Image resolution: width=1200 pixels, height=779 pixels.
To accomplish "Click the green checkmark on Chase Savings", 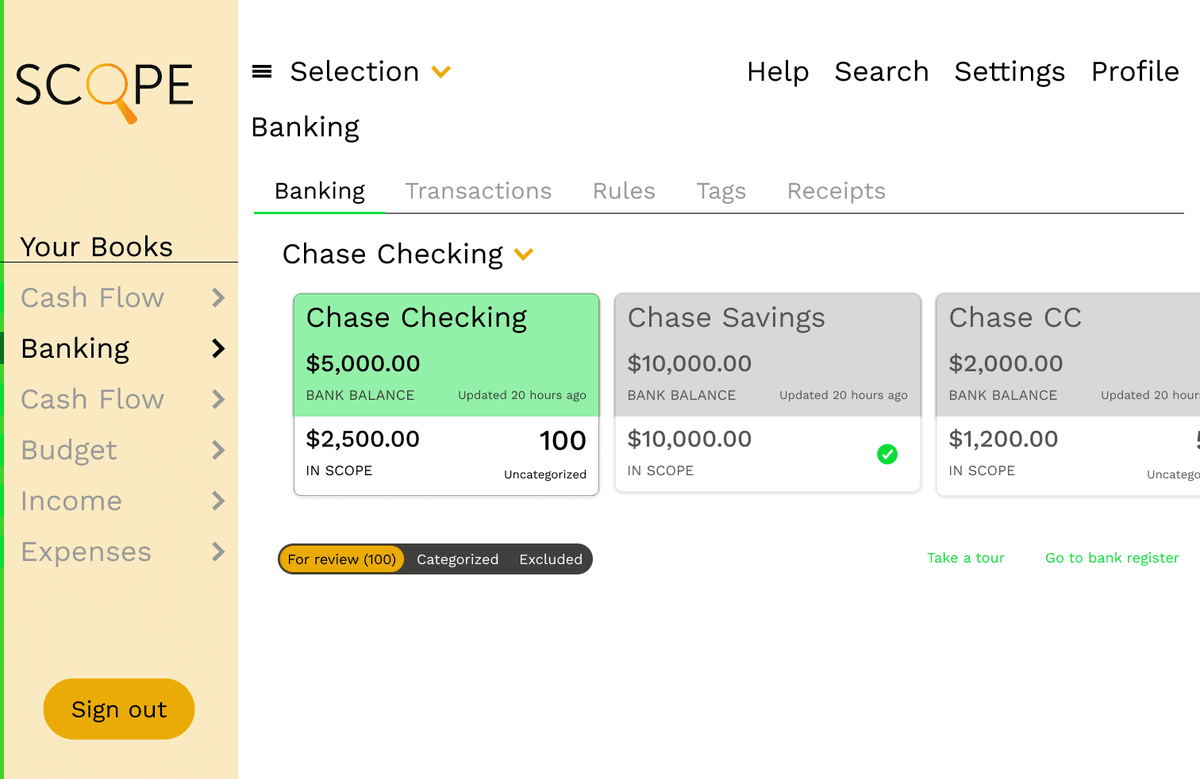I will (x=887, y=454).
